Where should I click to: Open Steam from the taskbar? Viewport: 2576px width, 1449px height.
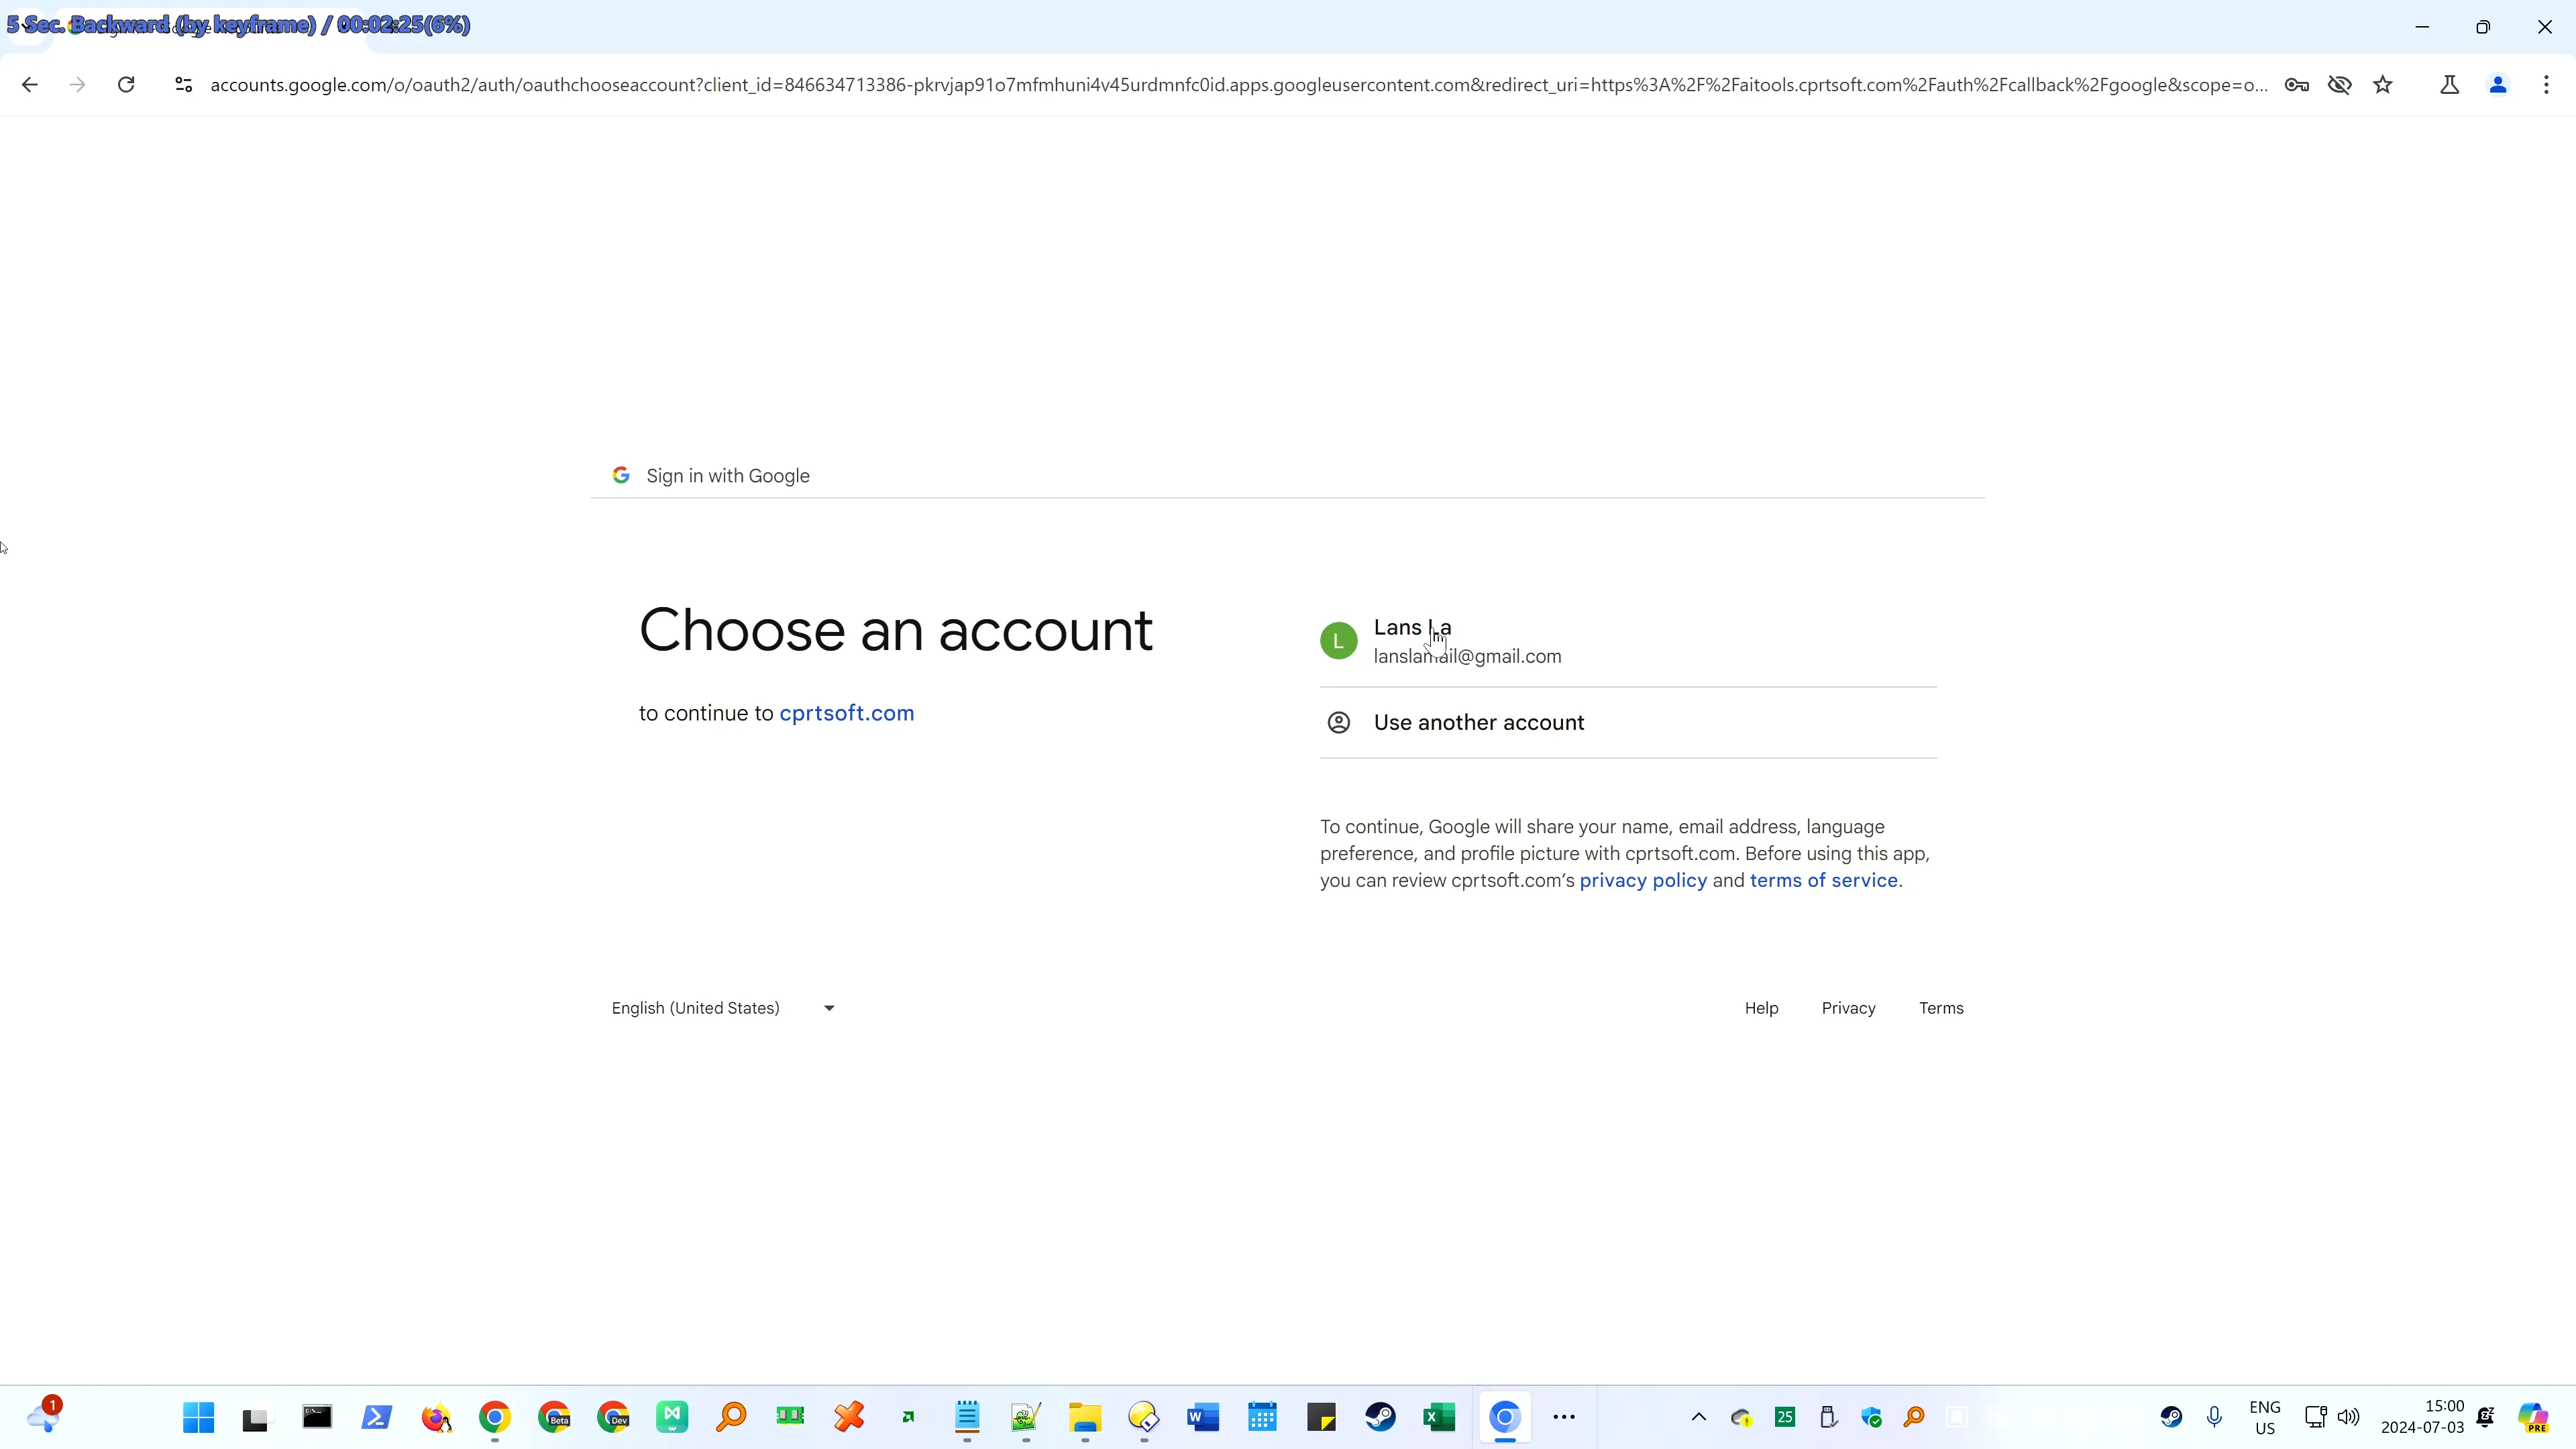[x=1380, y=1417]
